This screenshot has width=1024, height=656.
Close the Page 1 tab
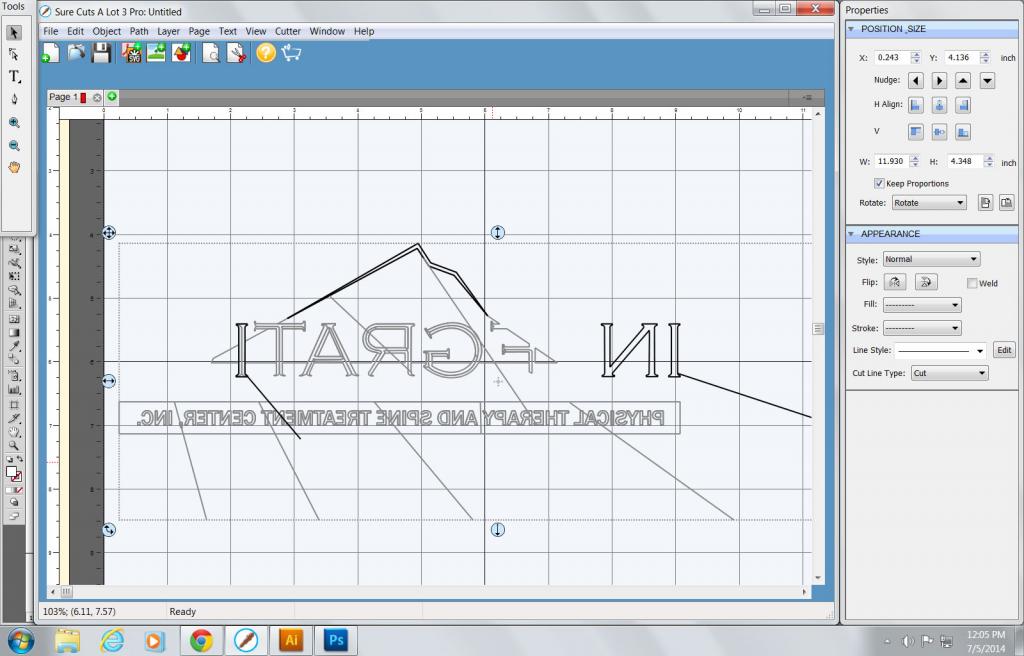click(97, 97)
